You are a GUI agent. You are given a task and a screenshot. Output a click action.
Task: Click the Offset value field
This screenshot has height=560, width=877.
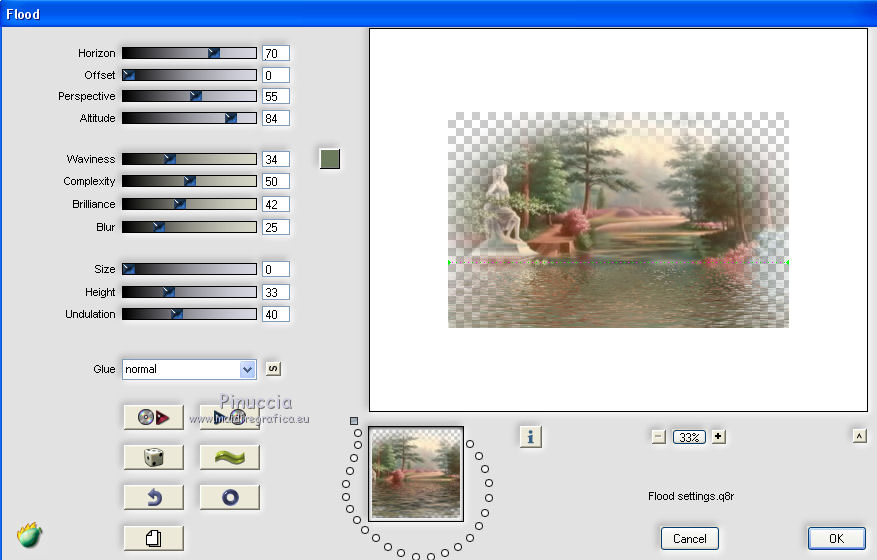276,75
